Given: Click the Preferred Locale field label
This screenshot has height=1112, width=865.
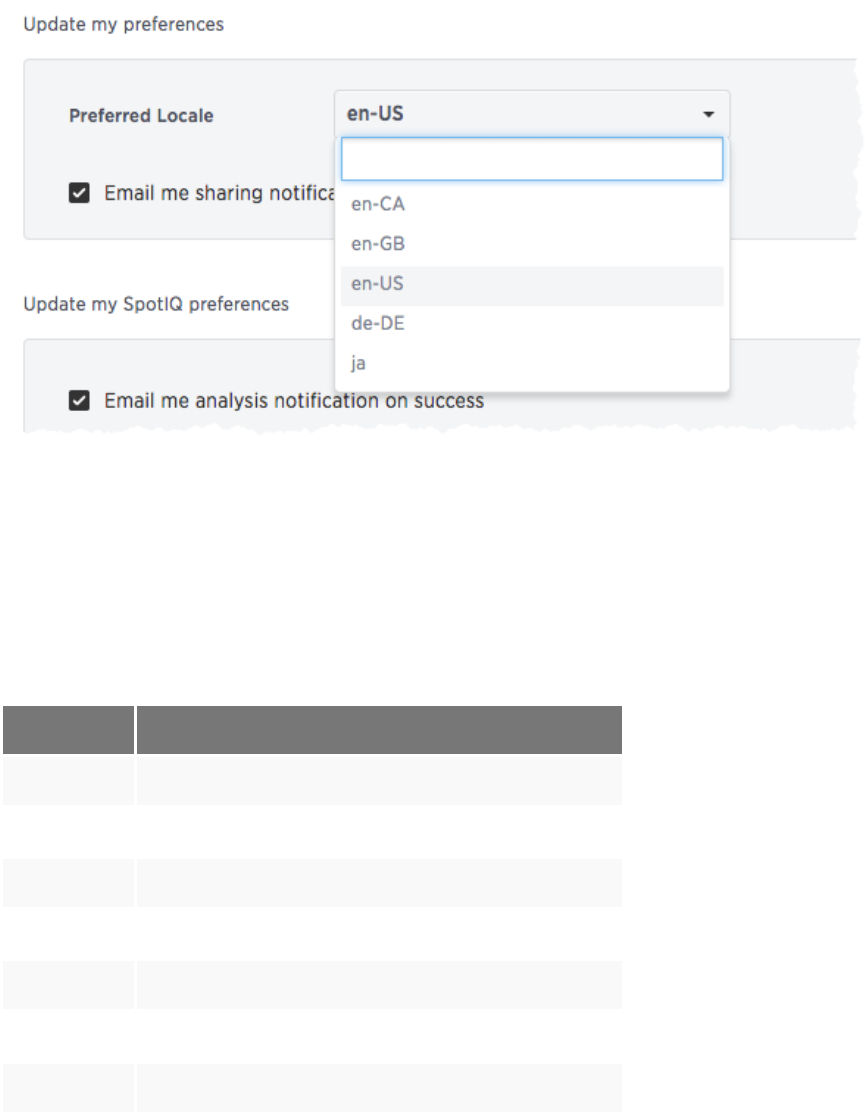Looking at the screenshot, I should [x=141, y=116].
